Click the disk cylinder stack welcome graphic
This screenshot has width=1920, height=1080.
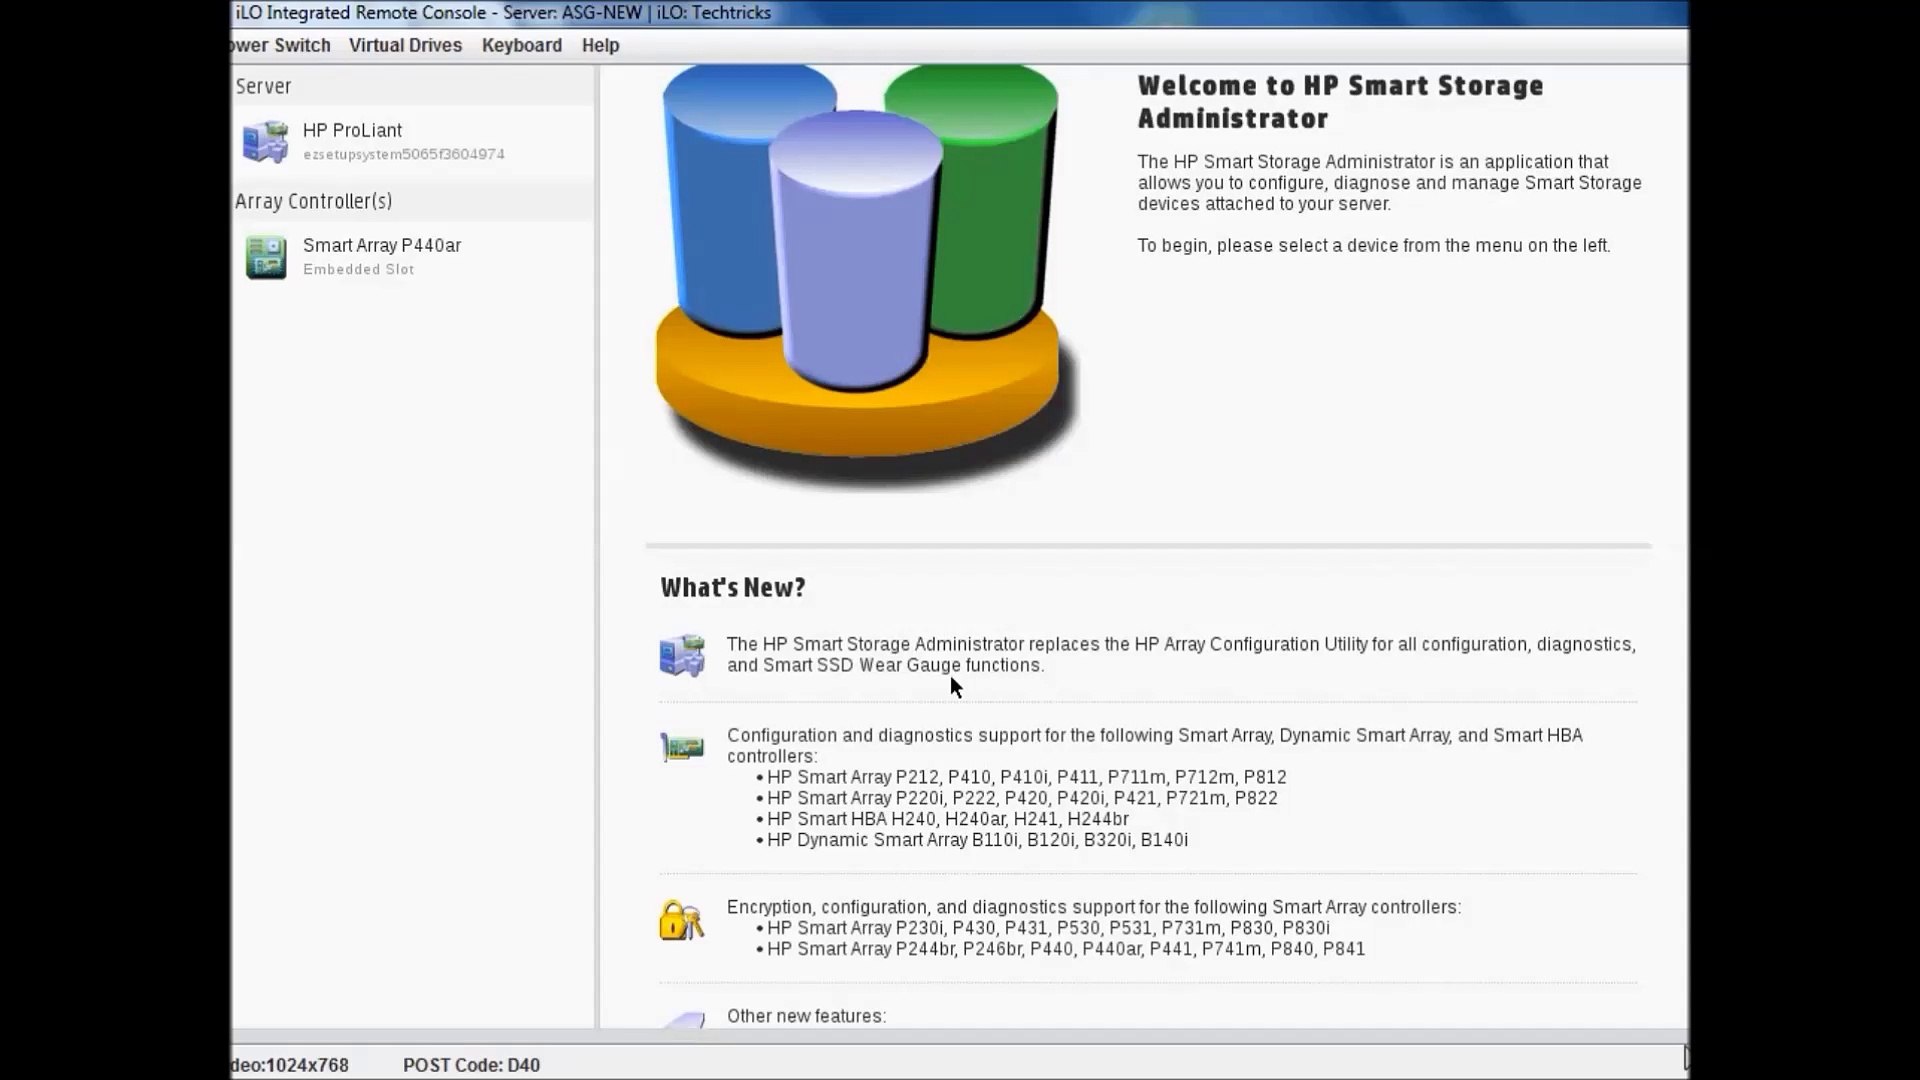(865, 280)
